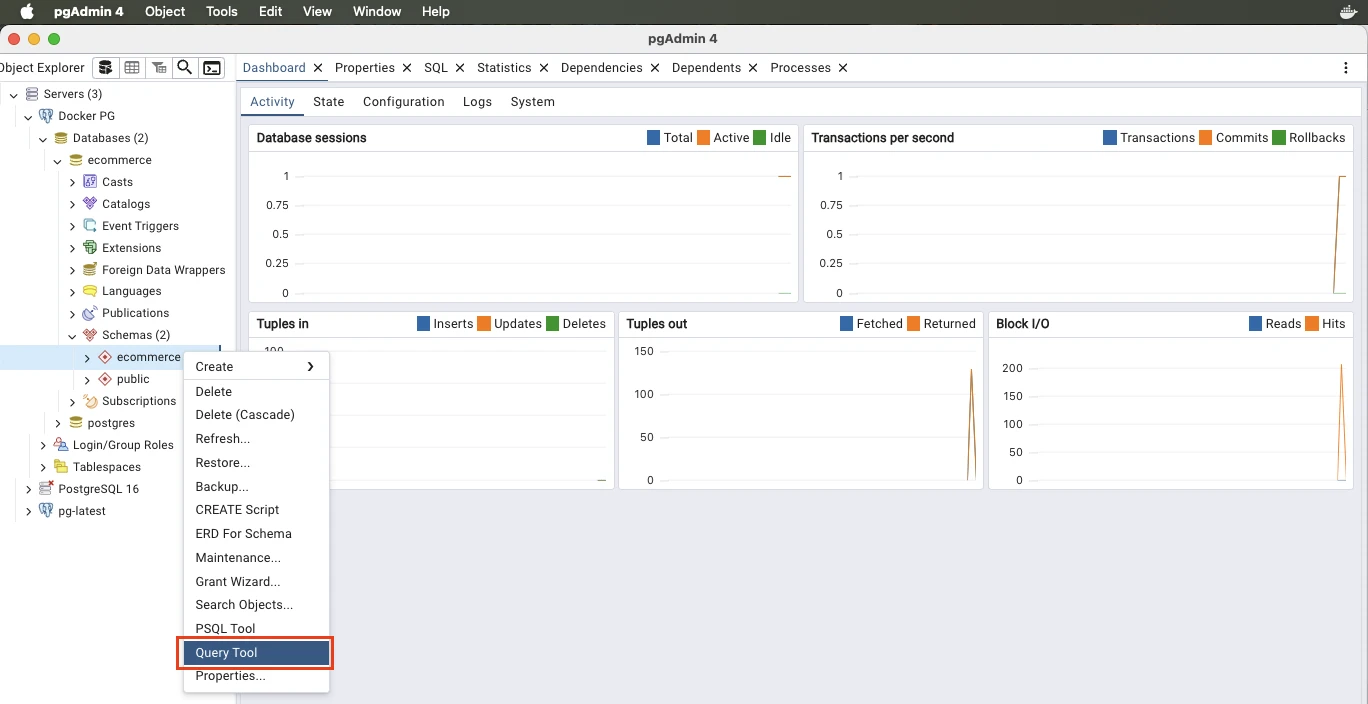The image size is (1368, 704).
Task: Click the disconnected PostgreSQL 16 server icon
Action: [x=46, y=489]
